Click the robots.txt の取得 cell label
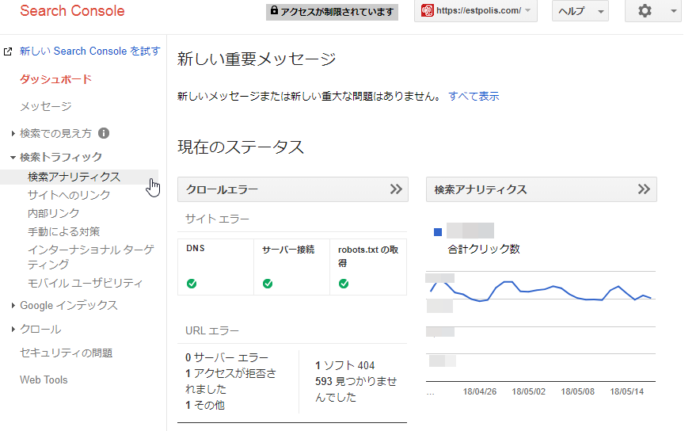700x431 pixels. (x=368, y=256)
